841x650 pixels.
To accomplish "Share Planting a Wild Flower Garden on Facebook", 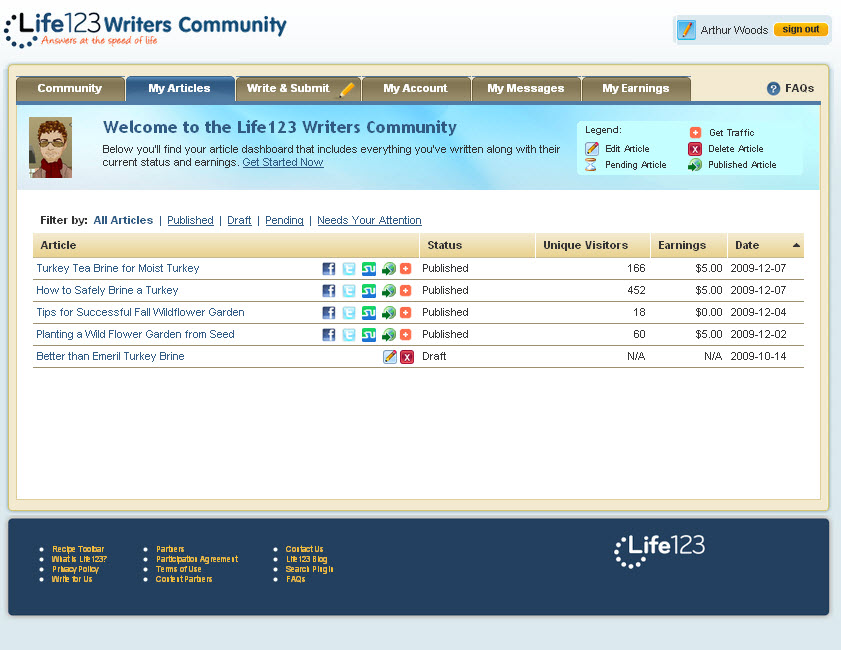I will 329,335.
